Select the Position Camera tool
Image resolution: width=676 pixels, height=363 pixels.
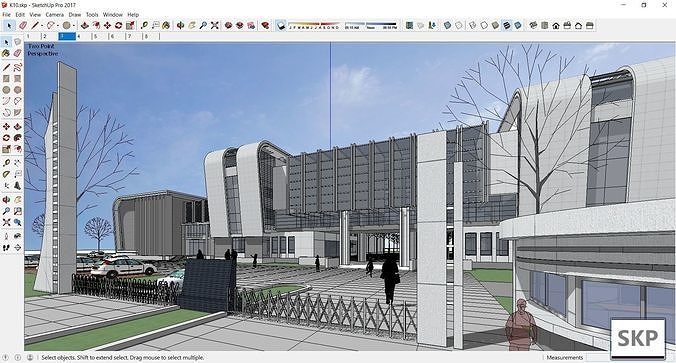tap(6, 236)
